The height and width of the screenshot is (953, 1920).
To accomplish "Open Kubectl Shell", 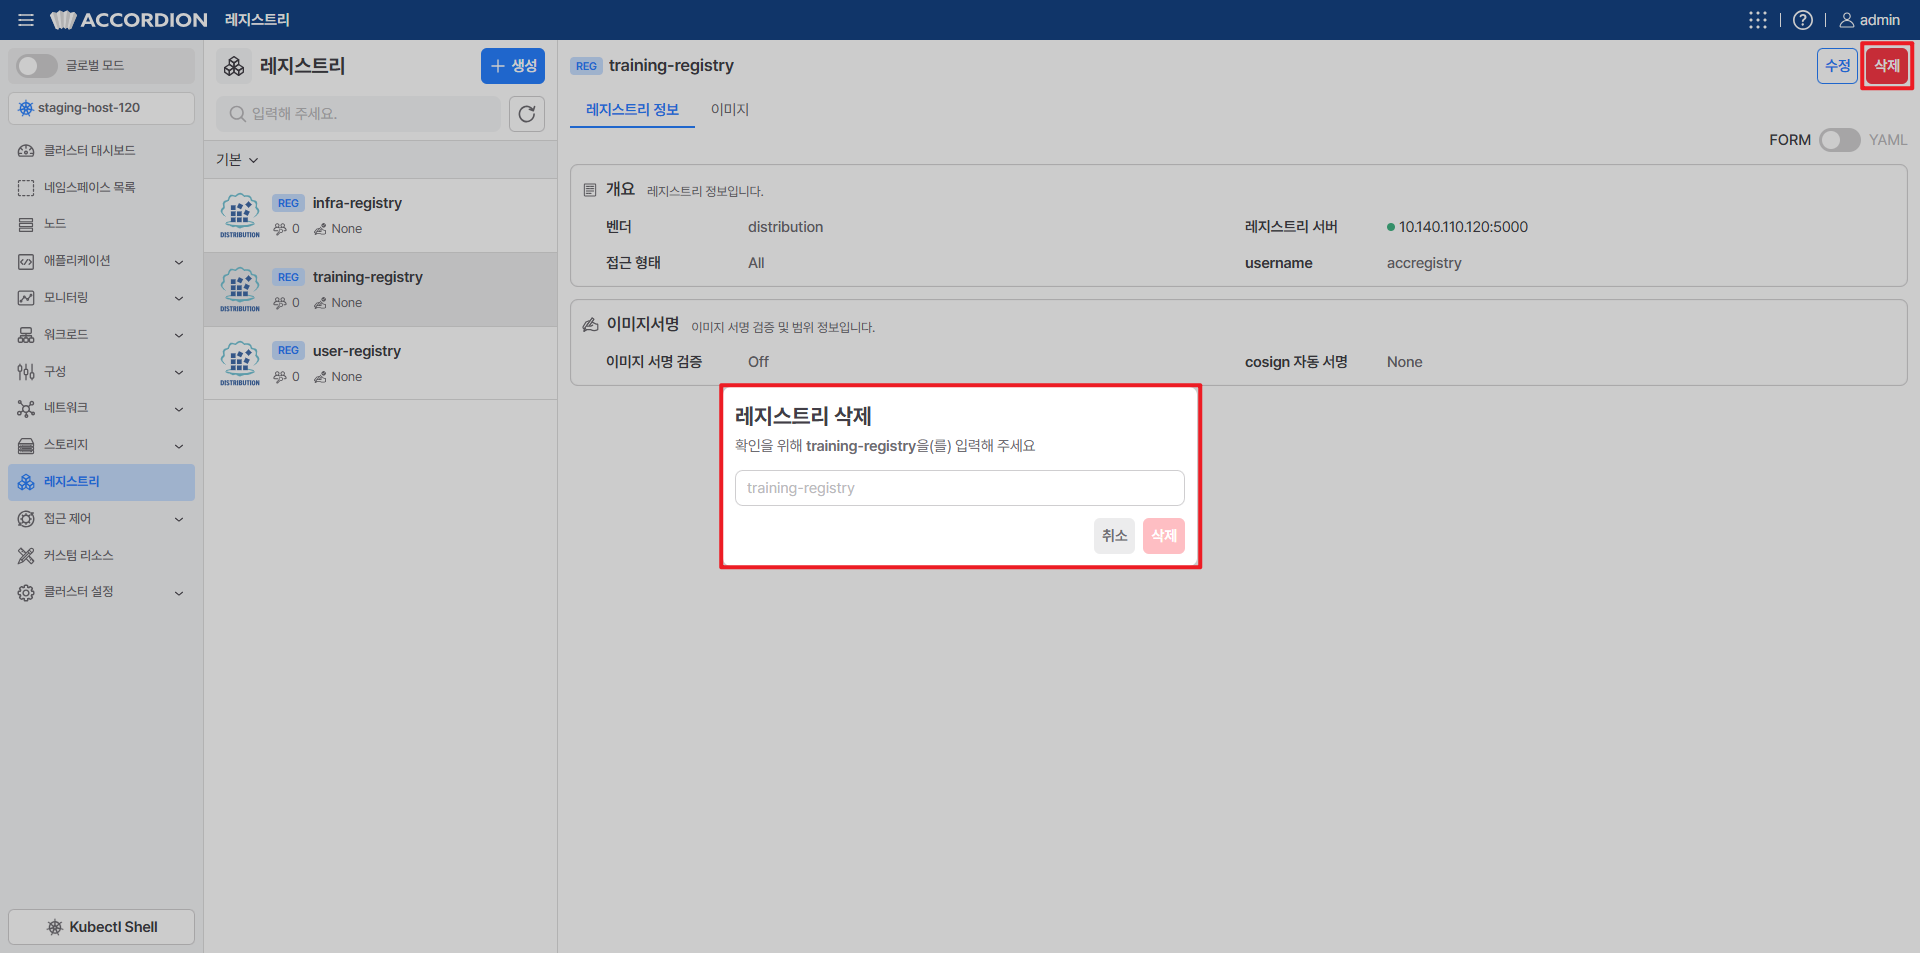I will [101, 927].
